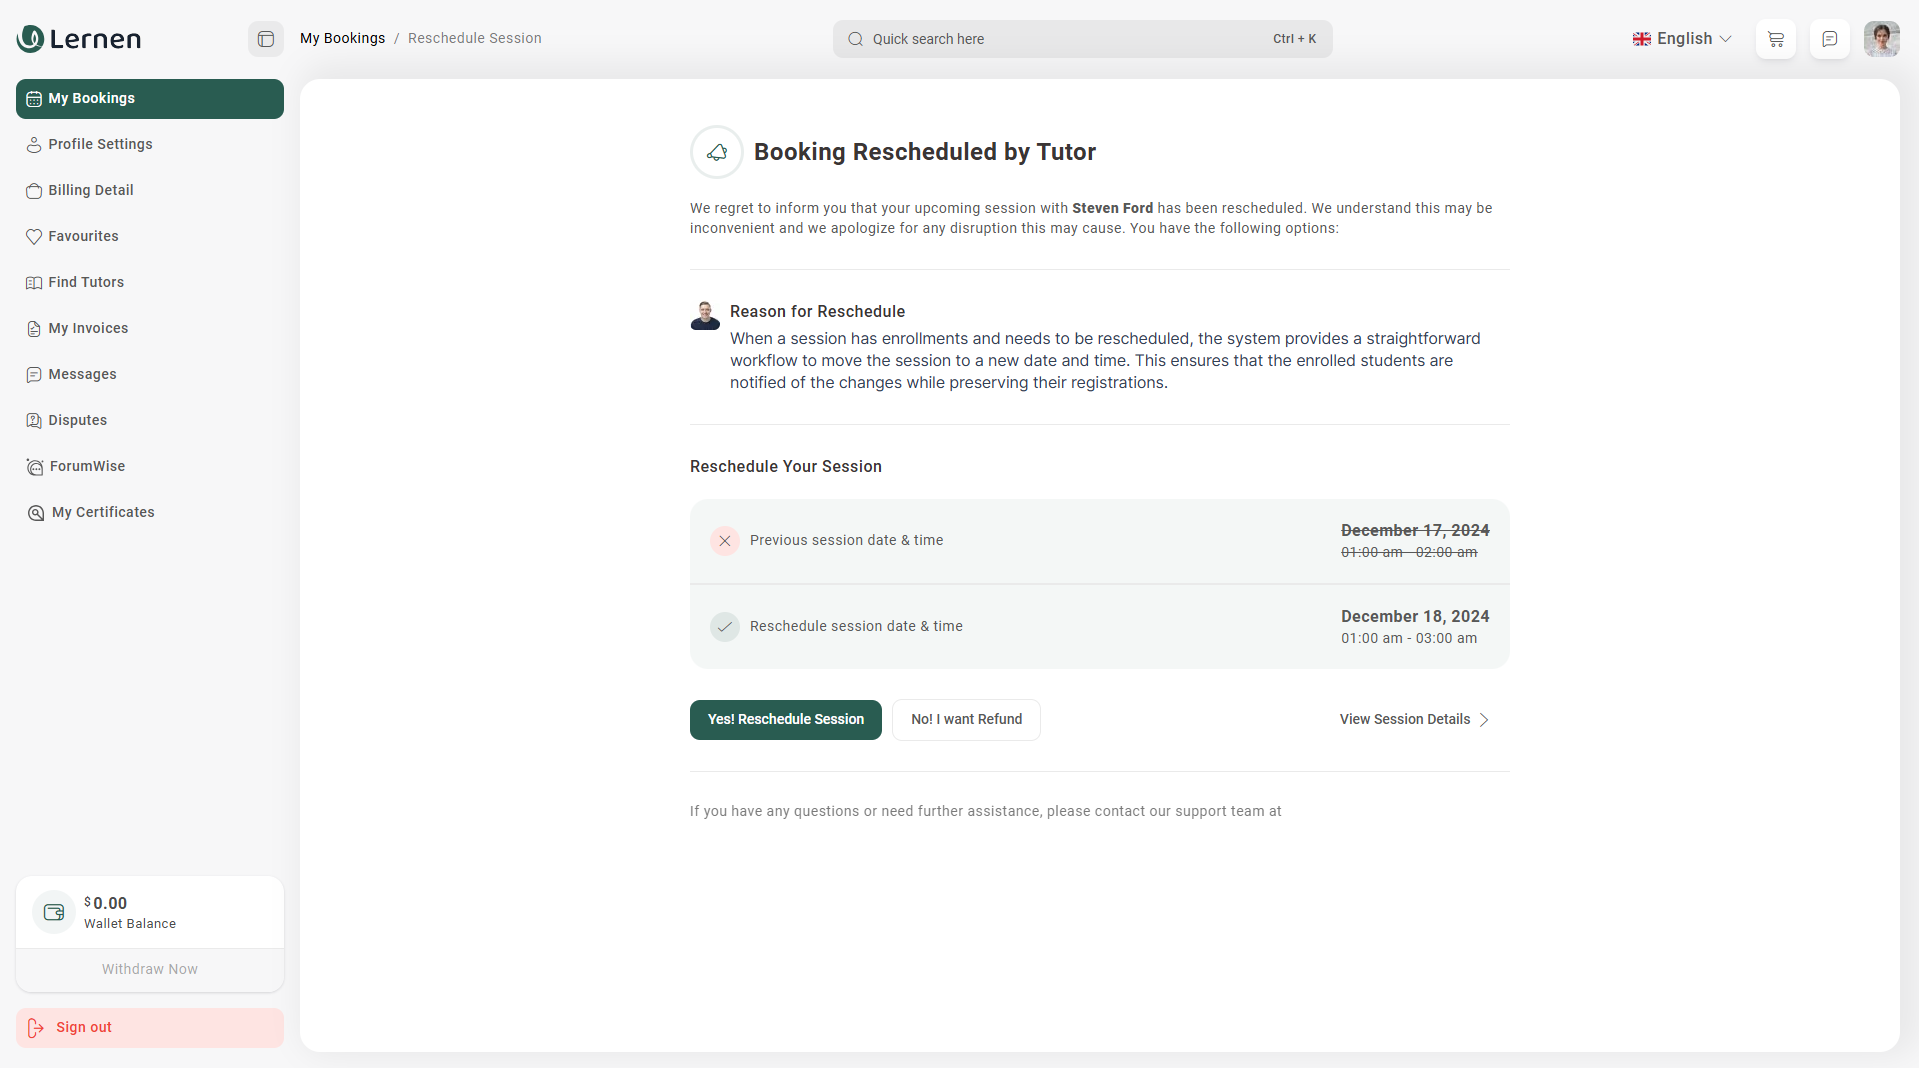This screenshot has height=1068, width=1919.
Task: Click the My Bookings breadcrumb link
Action: coord(342,39)
